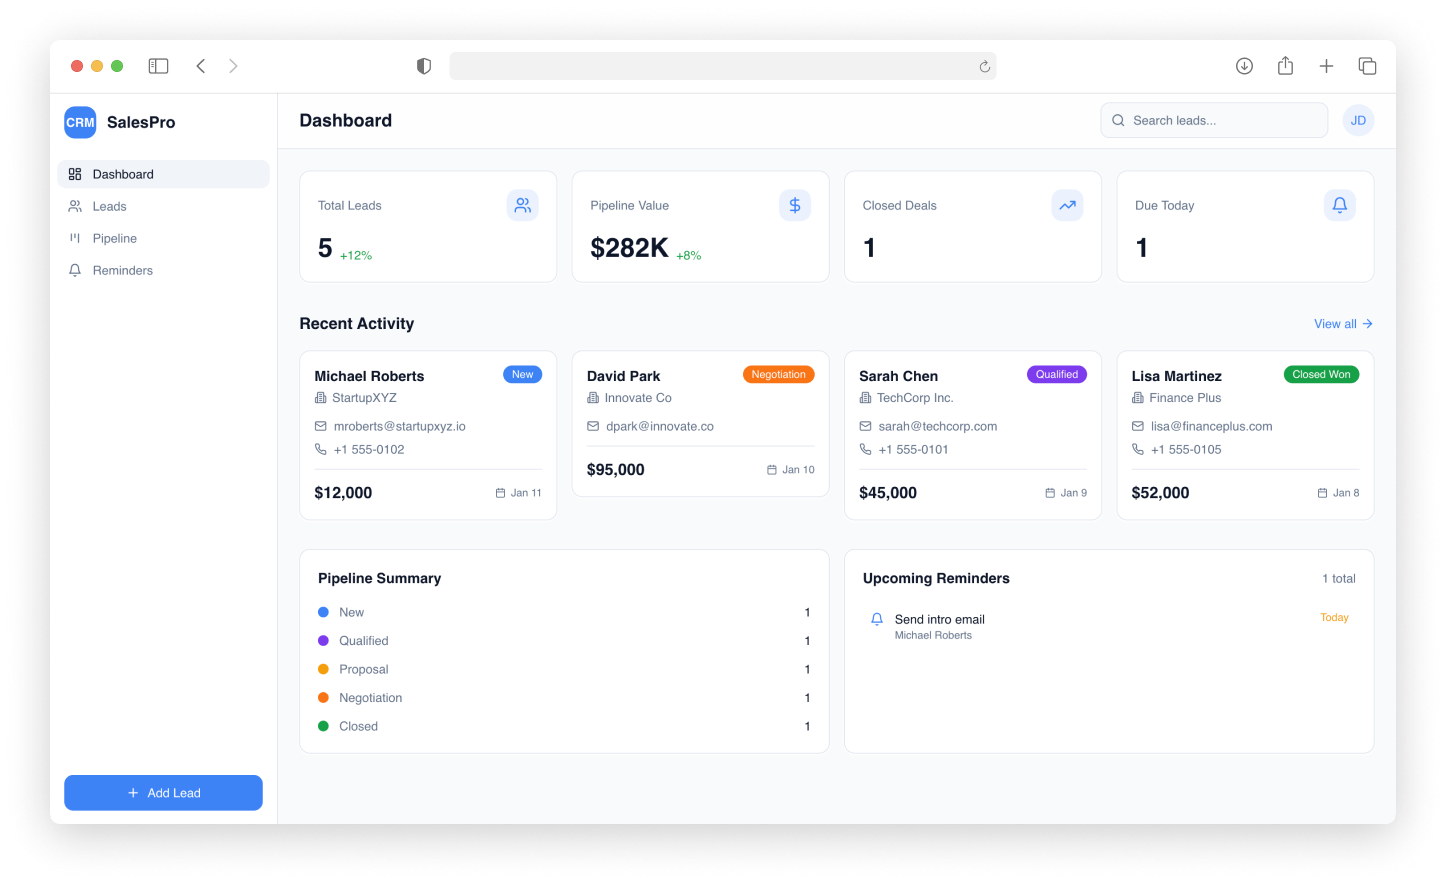Click the Pipeline Value dollar icon
Image resolution: width=1446 pixels, height=884 pixels.
click(x=795, y=205)
